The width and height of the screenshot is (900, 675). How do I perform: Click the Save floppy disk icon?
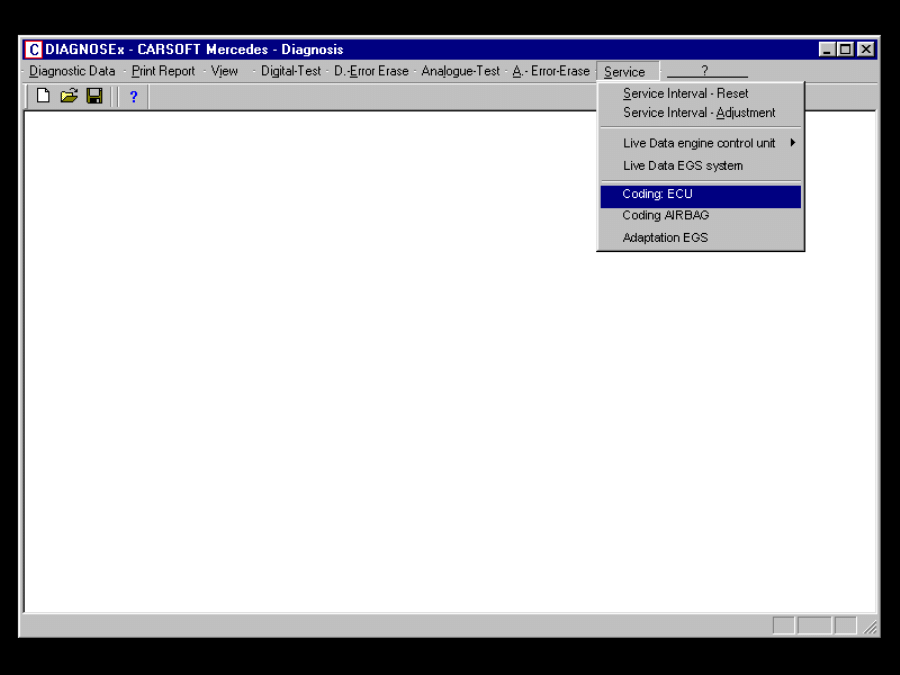point(94,96)
